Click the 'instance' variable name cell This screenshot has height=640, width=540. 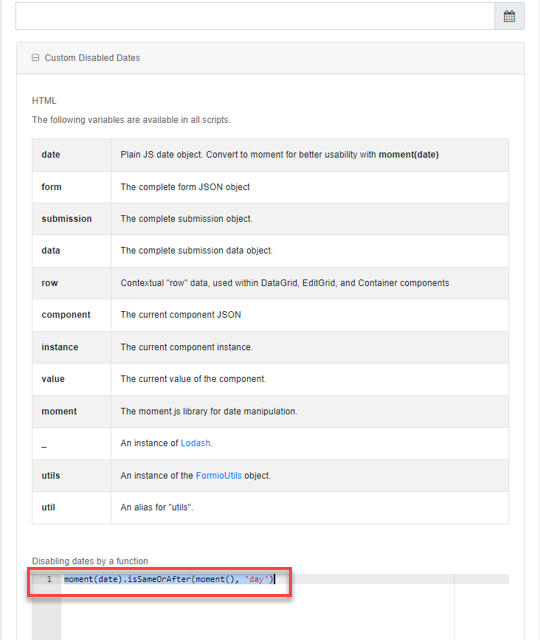[71, 347]
